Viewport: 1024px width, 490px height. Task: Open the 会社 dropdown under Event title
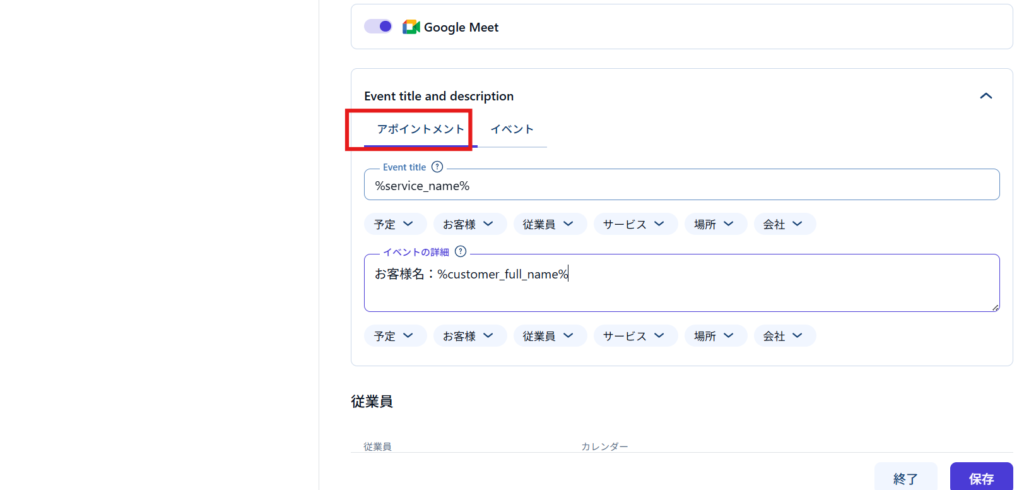(x=784, y=225)
